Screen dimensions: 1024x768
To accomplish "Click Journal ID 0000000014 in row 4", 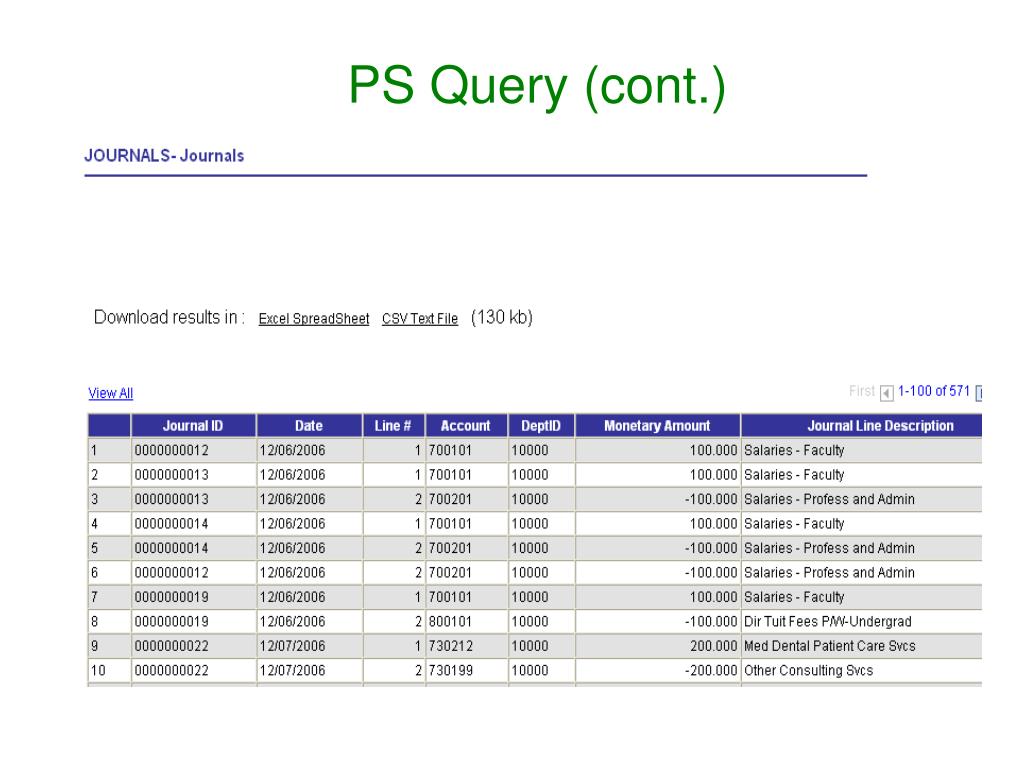I will (x=172, y=524).
